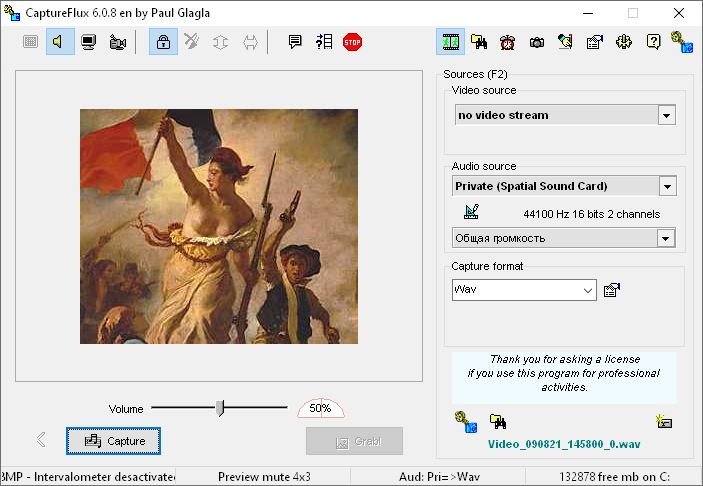Image resolution: width=703 pixels, height=486 pixels.
Task: Click the photo camera snapshot icon
Action: (x=537, y=43)
